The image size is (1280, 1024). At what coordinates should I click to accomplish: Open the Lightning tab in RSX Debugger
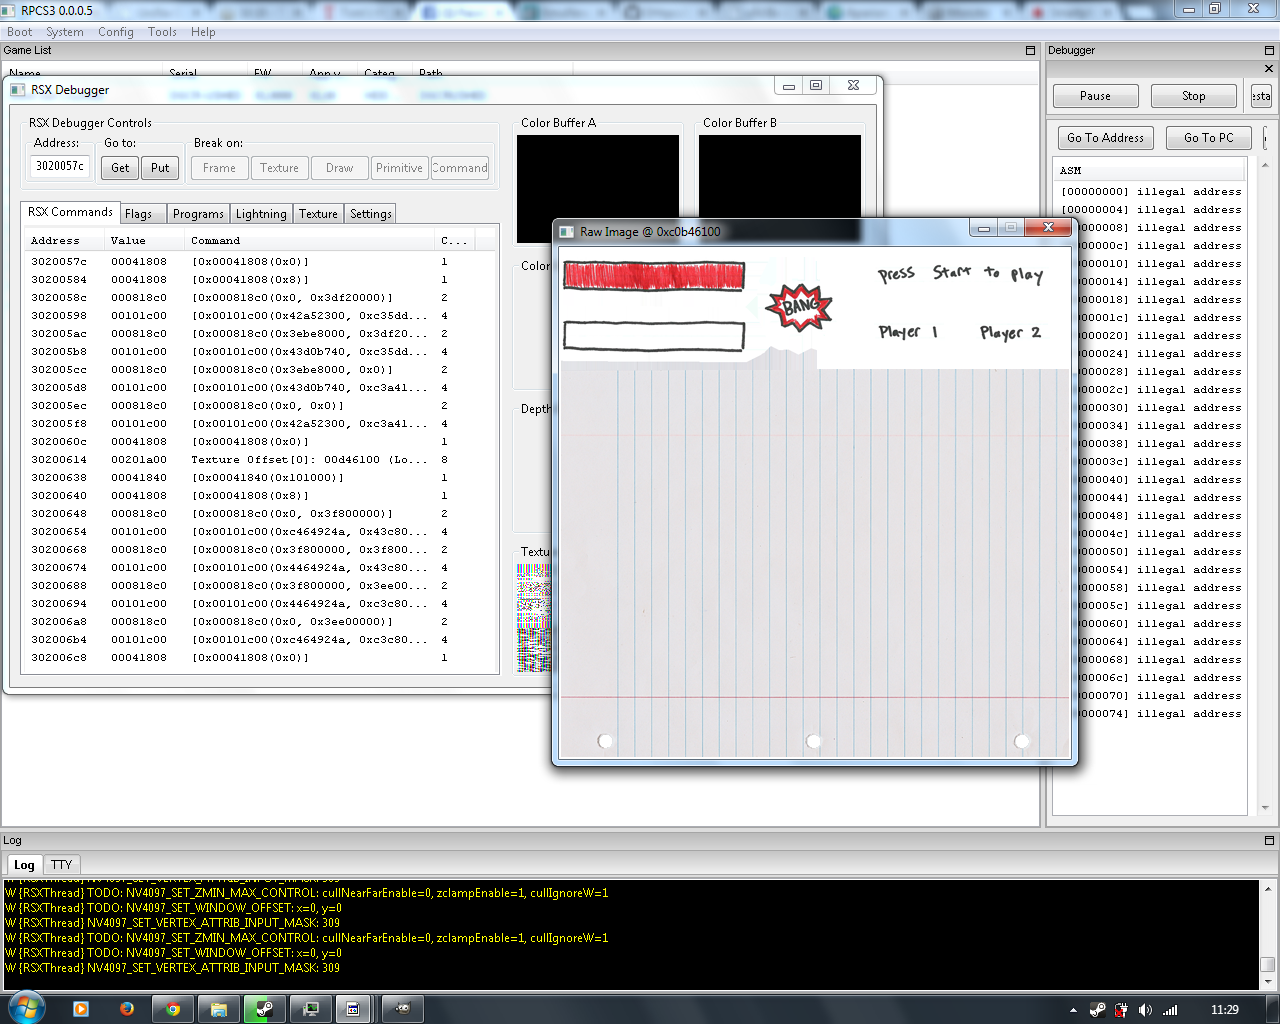tap(261, 214)
